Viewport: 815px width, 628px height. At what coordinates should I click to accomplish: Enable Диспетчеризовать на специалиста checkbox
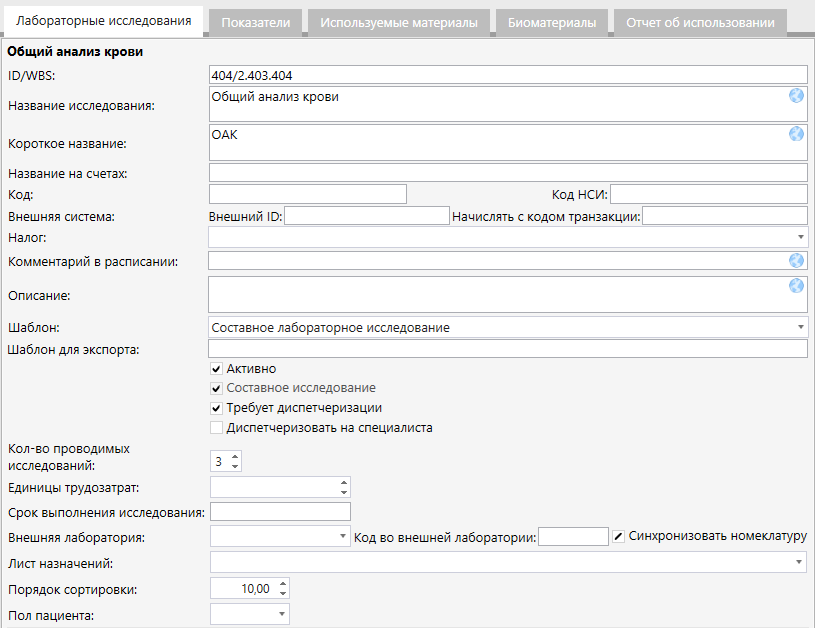pos(216,428)
